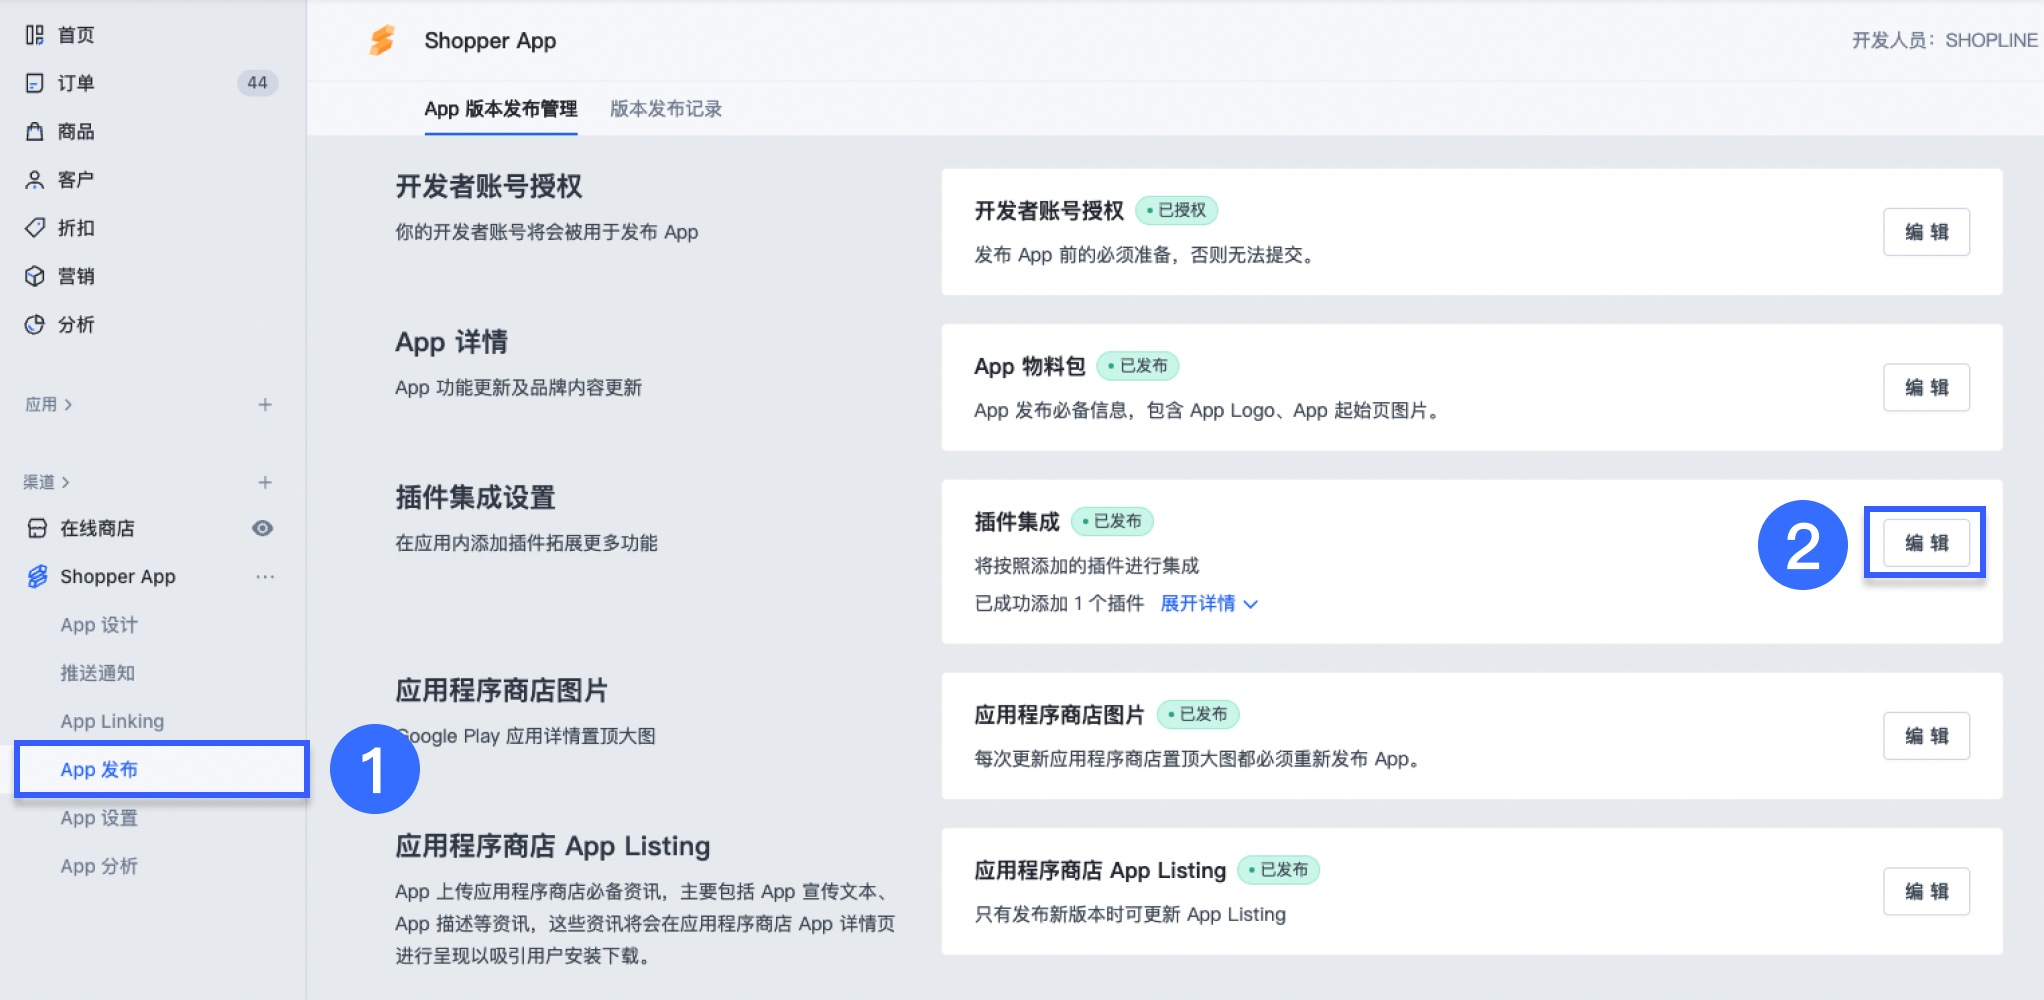The width and height of the screenshot is (2044, 1000).
Task: Click the 分析 label in sidebar
Action: coord(76,324)
